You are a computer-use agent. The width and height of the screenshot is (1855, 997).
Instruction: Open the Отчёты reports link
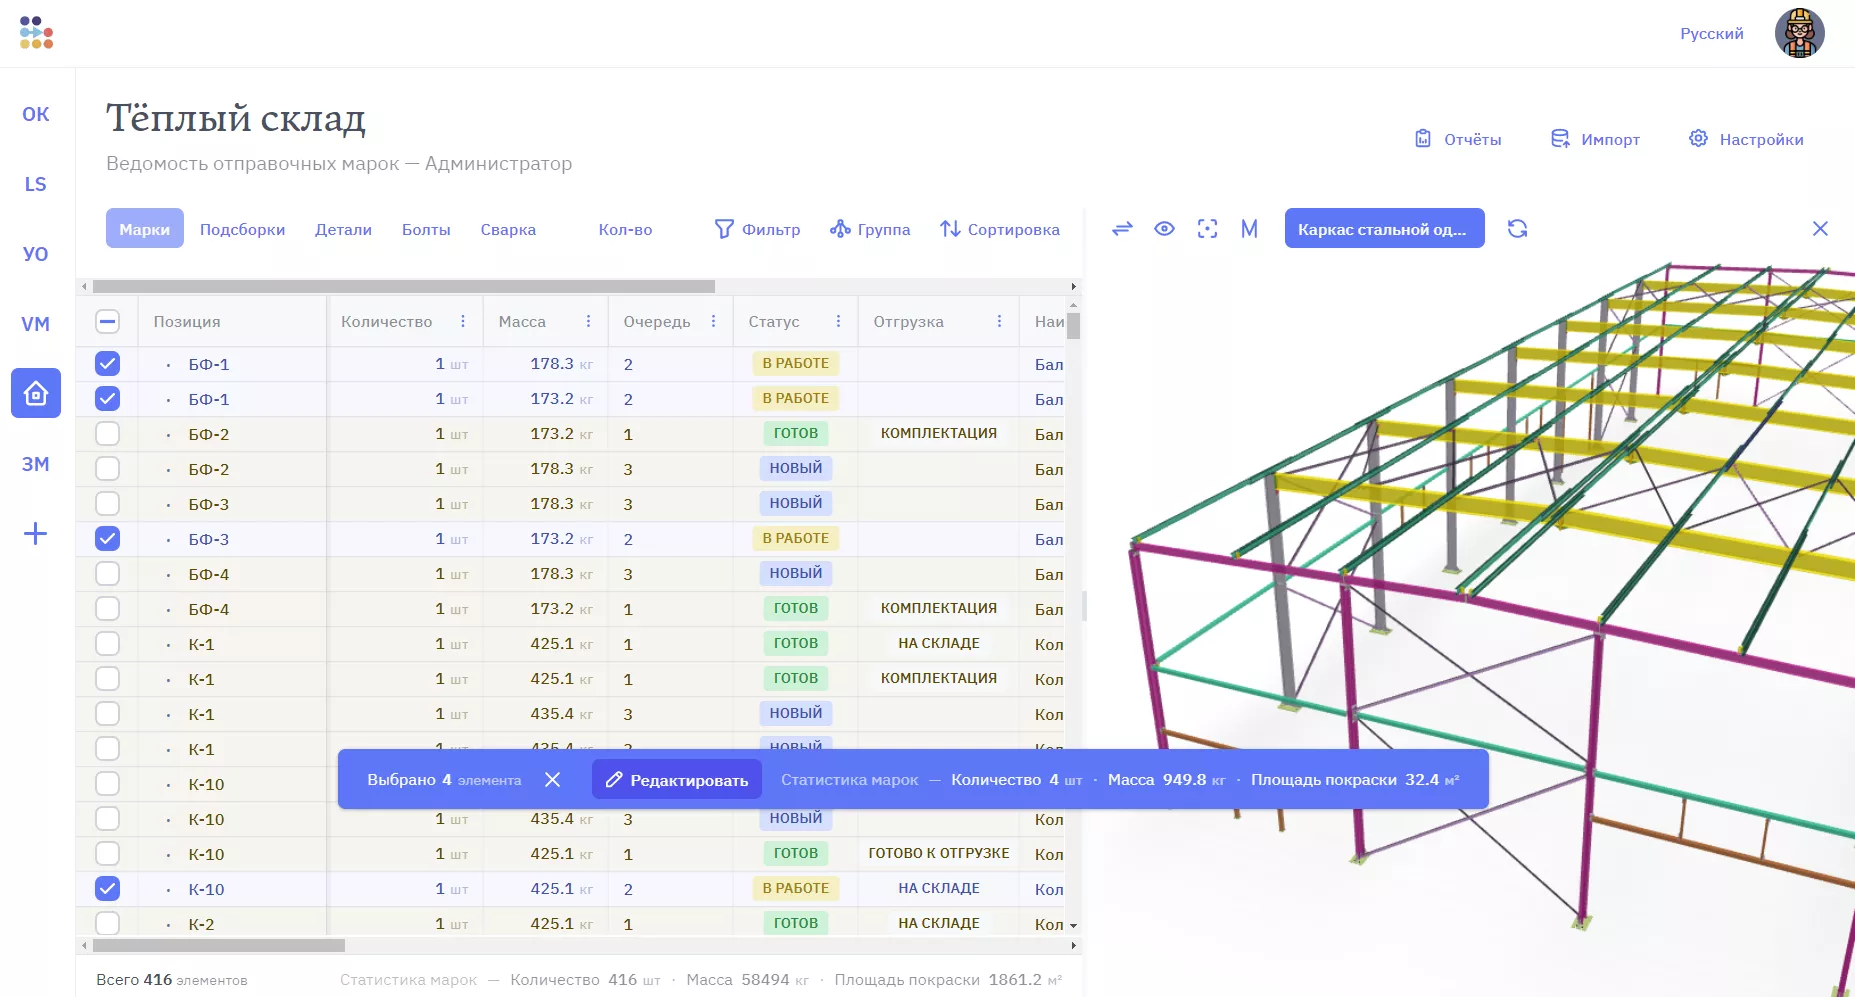click(1458, 139)
